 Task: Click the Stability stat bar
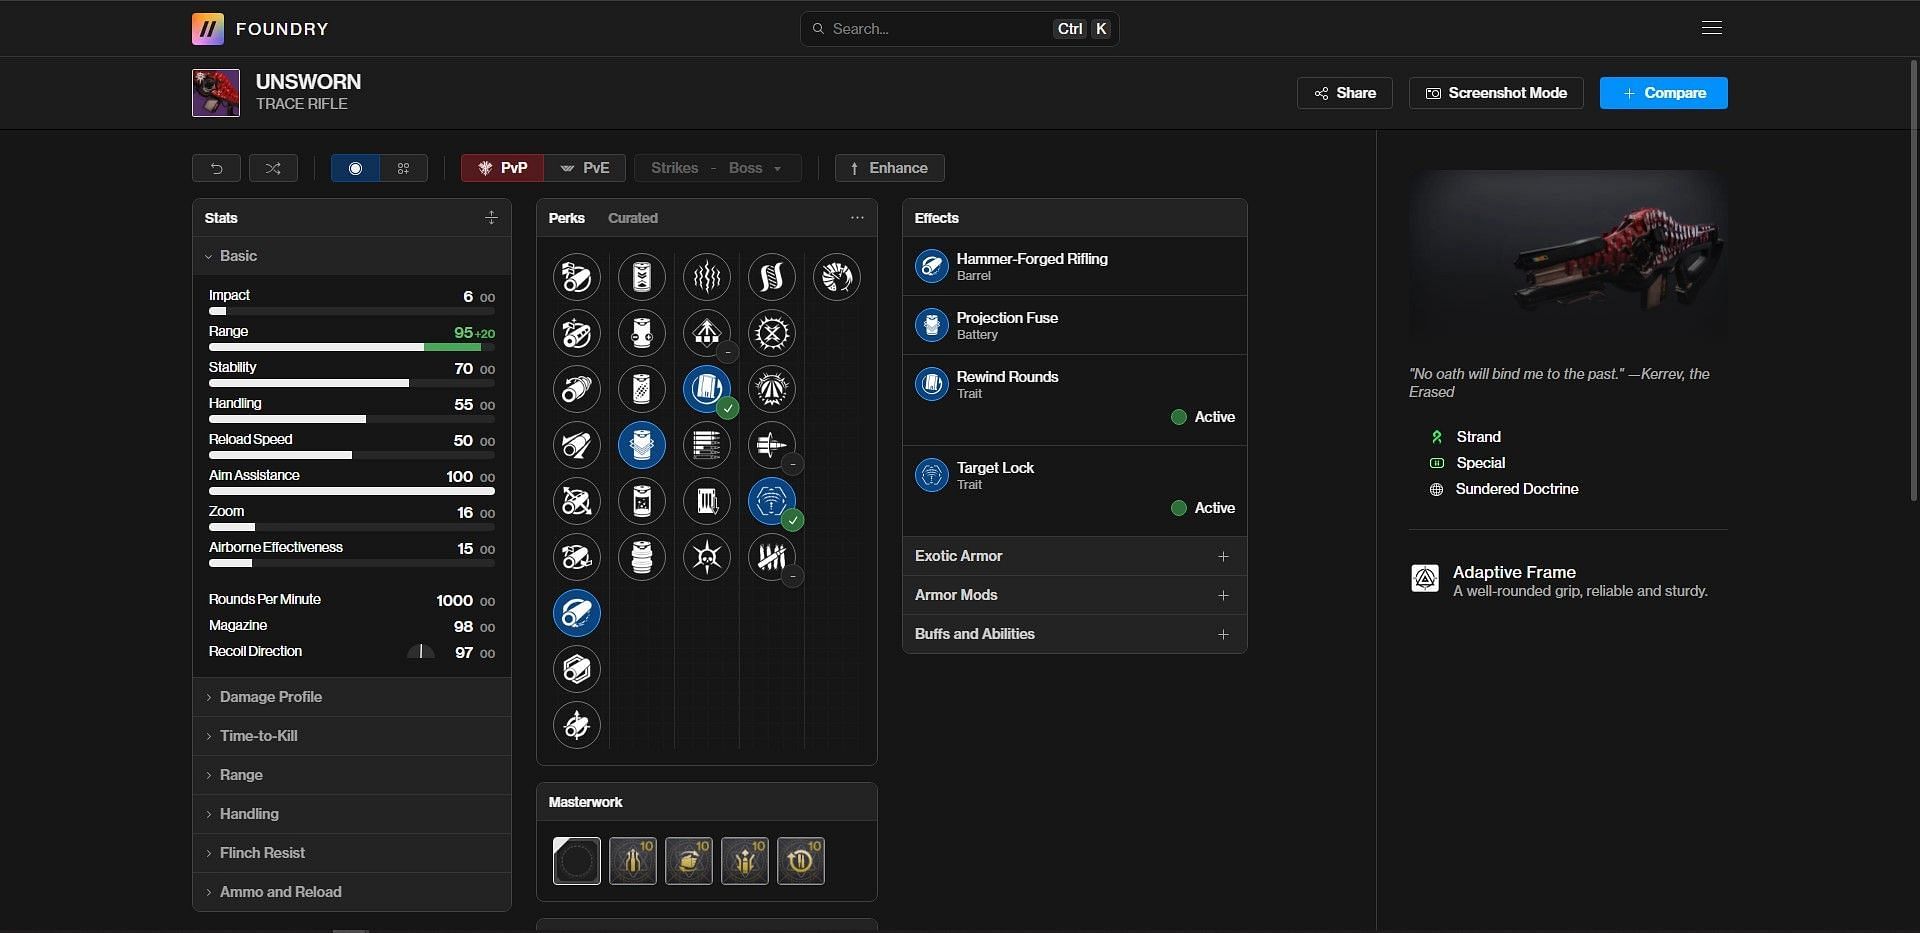click(x=352, y=383)
